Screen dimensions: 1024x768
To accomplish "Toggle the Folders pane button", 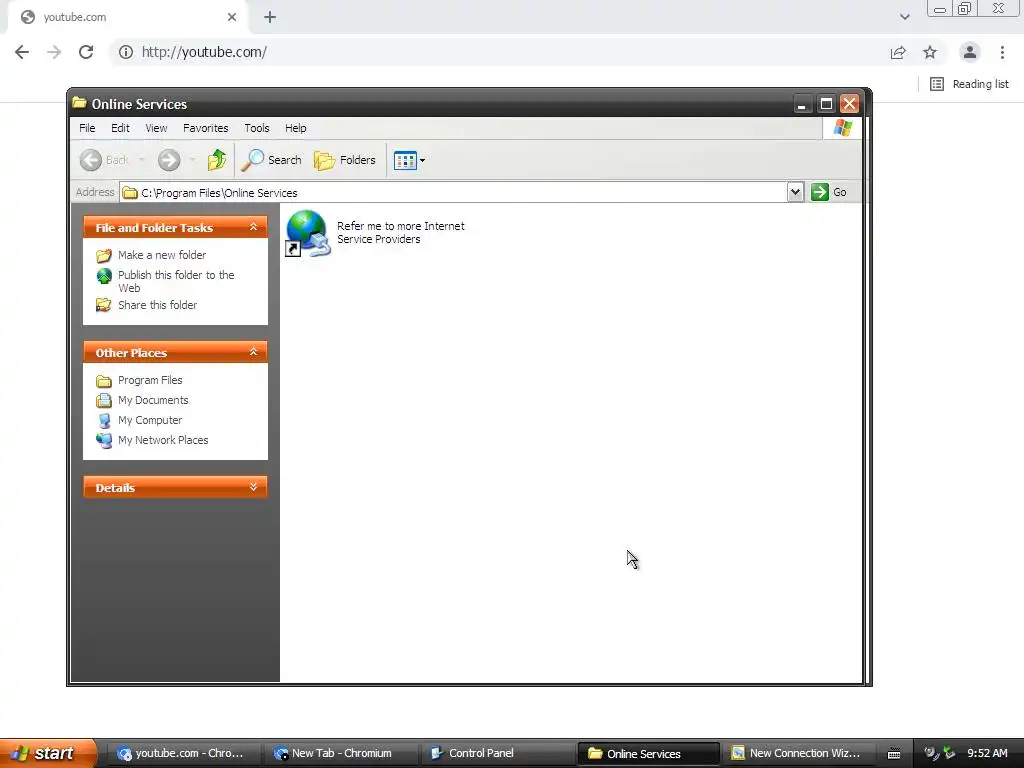I will coord(345,160).
